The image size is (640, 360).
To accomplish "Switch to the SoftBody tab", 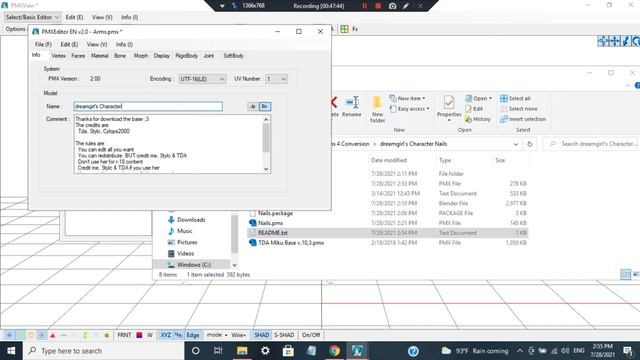I will [233, 56].
